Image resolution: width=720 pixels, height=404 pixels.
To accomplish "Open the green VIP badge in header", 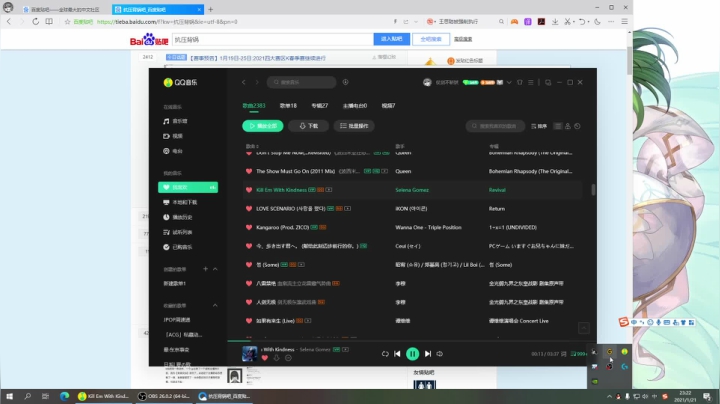I will (470, 82).
